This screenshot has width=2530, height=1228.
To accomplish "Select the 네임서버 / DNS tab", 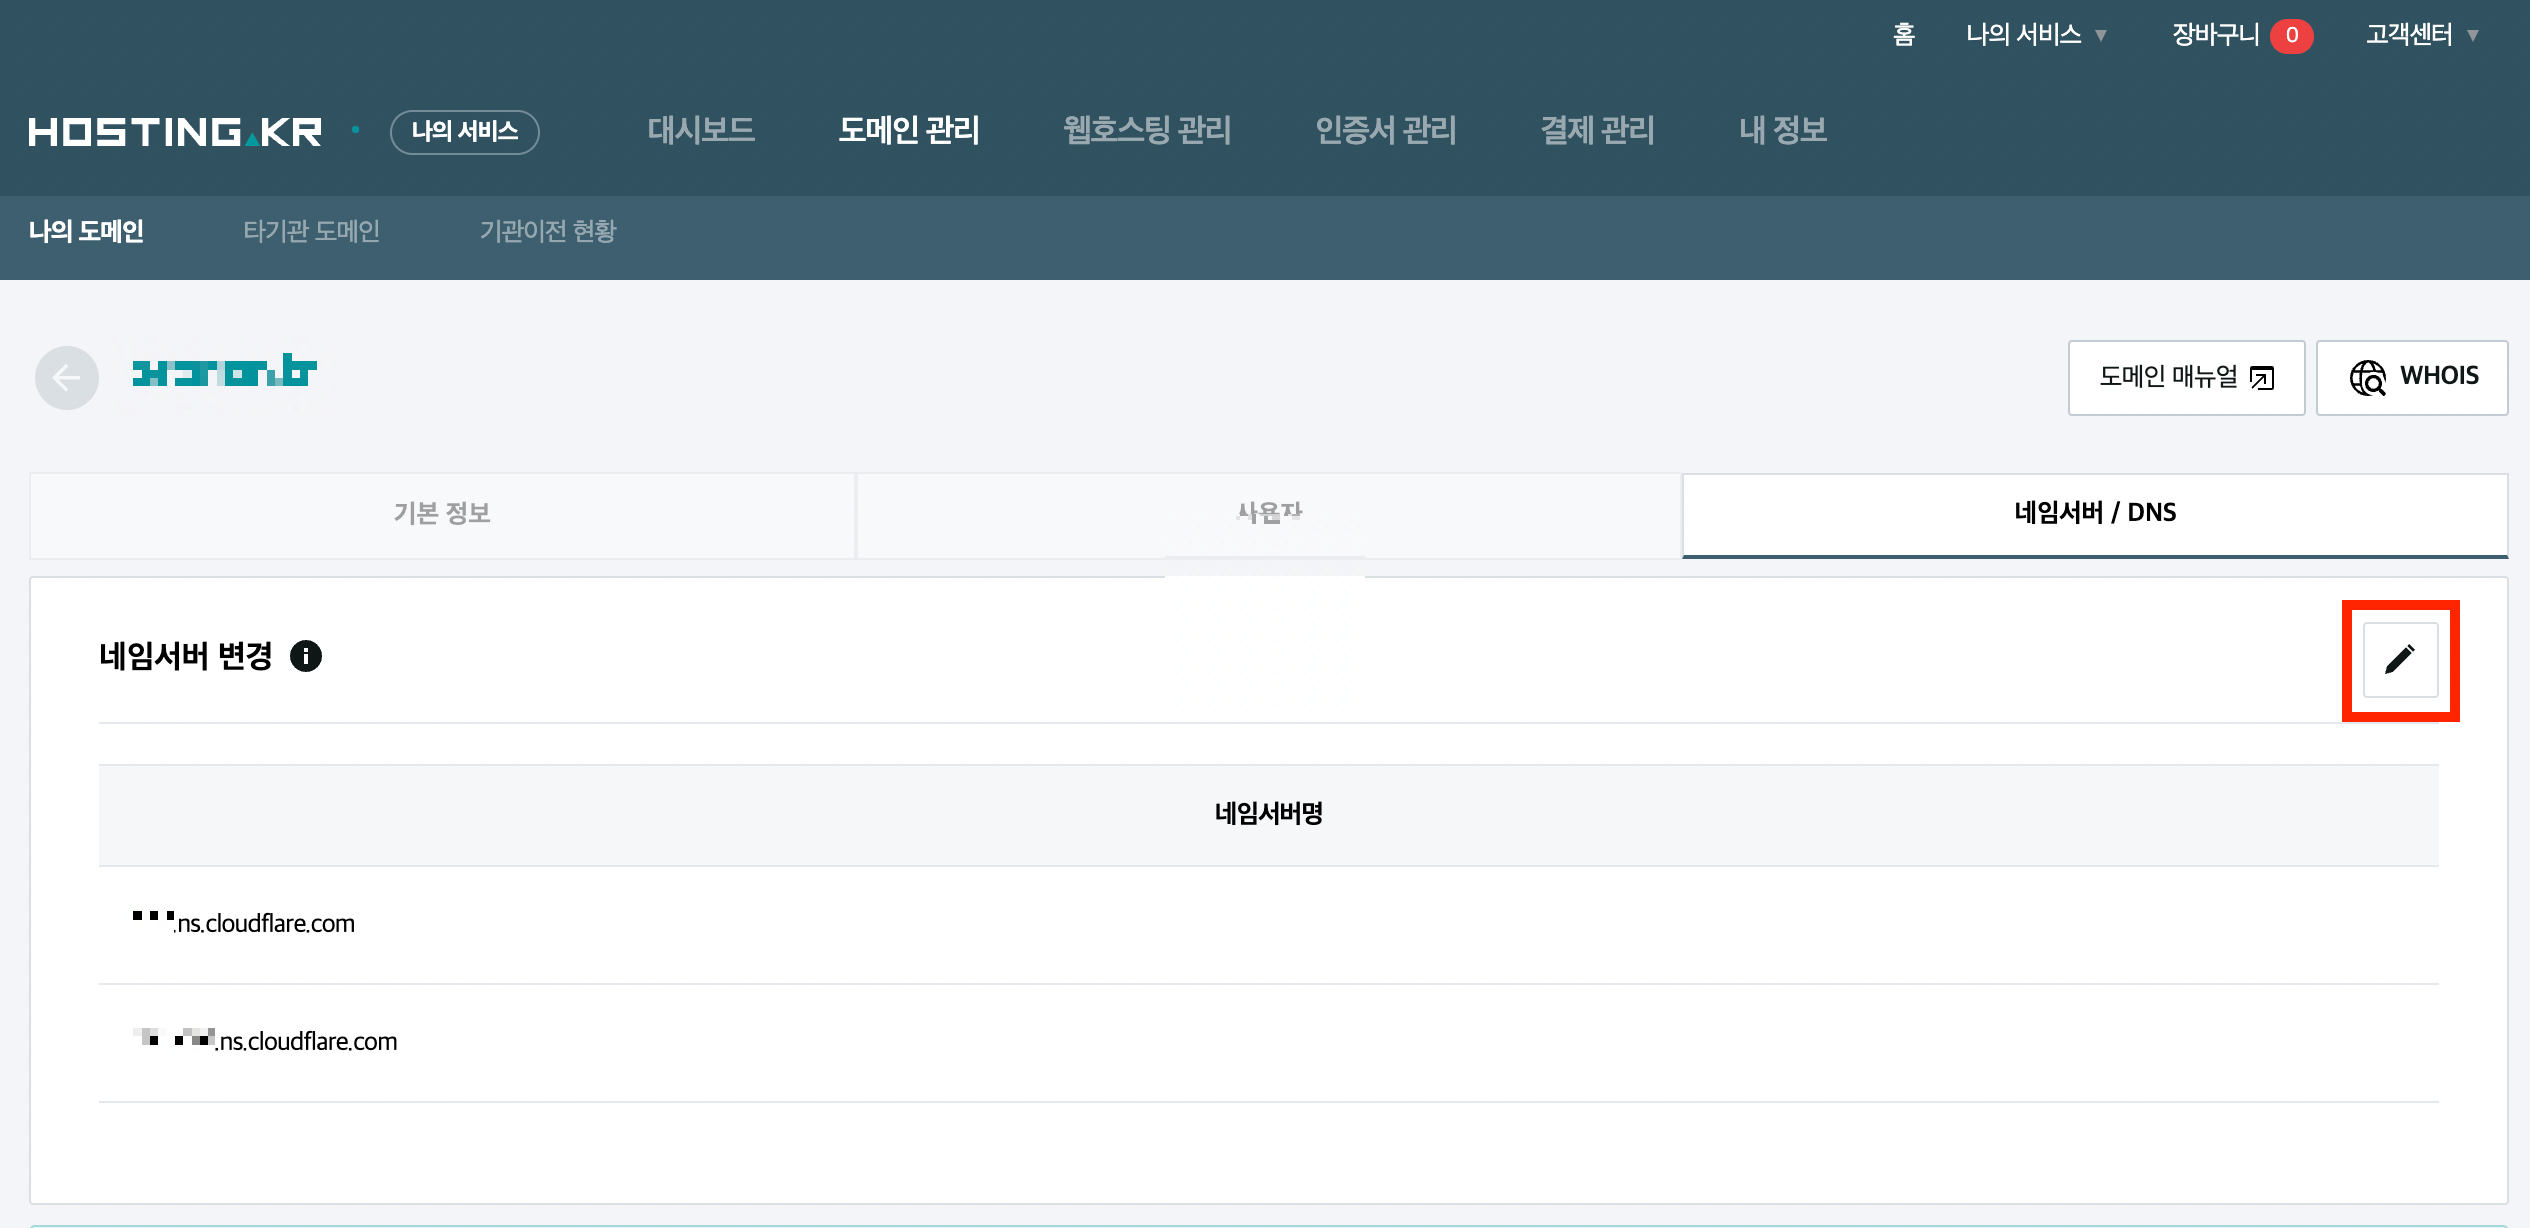I will pyautogui.click(x=2095, y=514).
